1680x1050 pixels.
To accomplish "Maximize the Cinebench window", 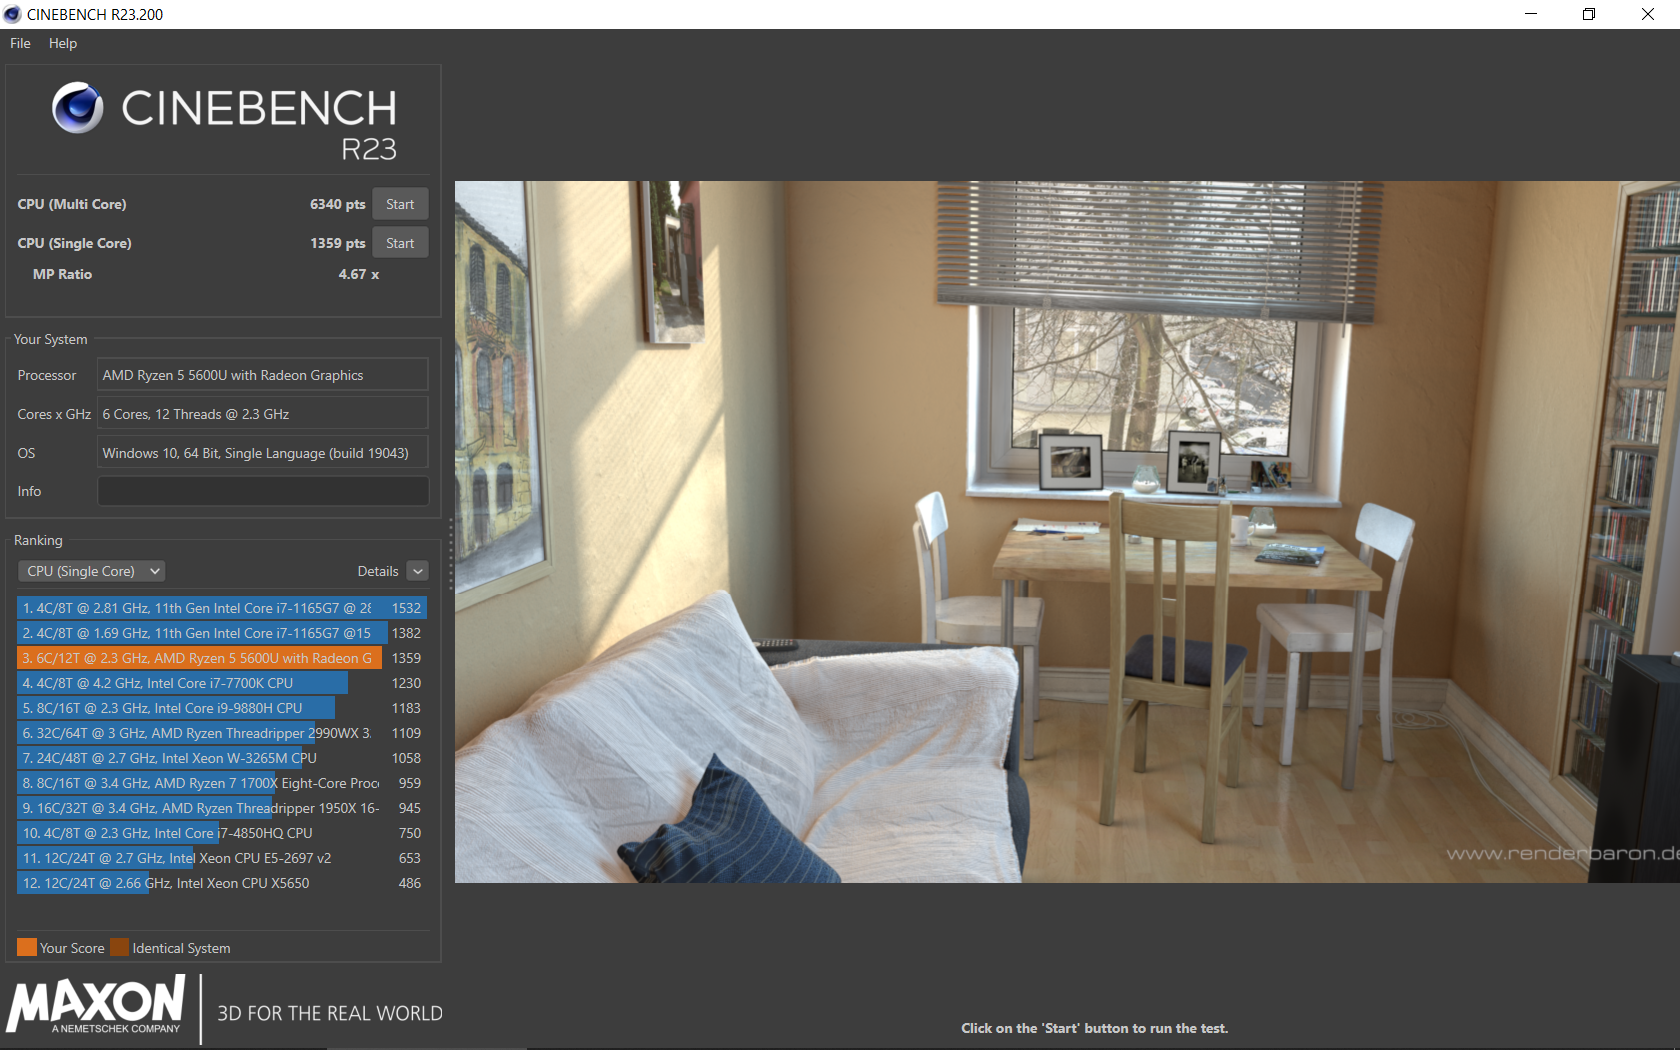I will [1589, 14].
